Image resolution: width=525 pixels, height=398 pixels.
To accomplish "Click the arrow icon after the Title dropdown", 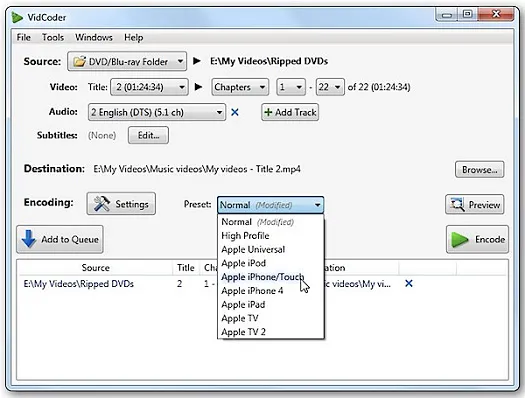I will coord(198,87).
